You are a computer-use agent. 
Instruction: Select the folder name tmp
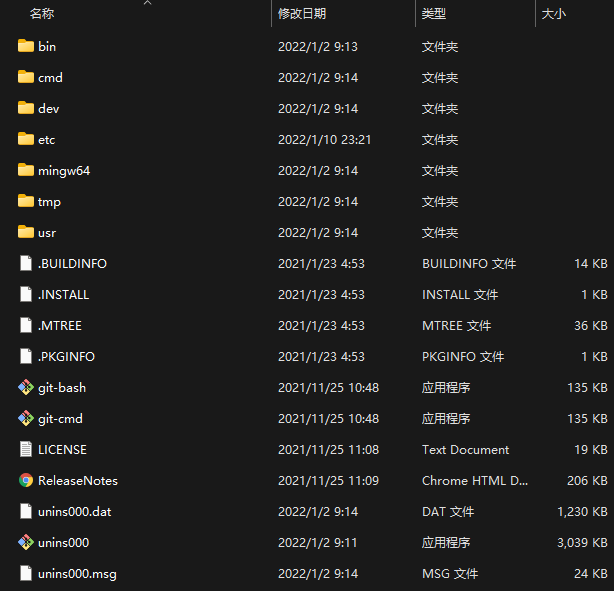click(49, 202)
